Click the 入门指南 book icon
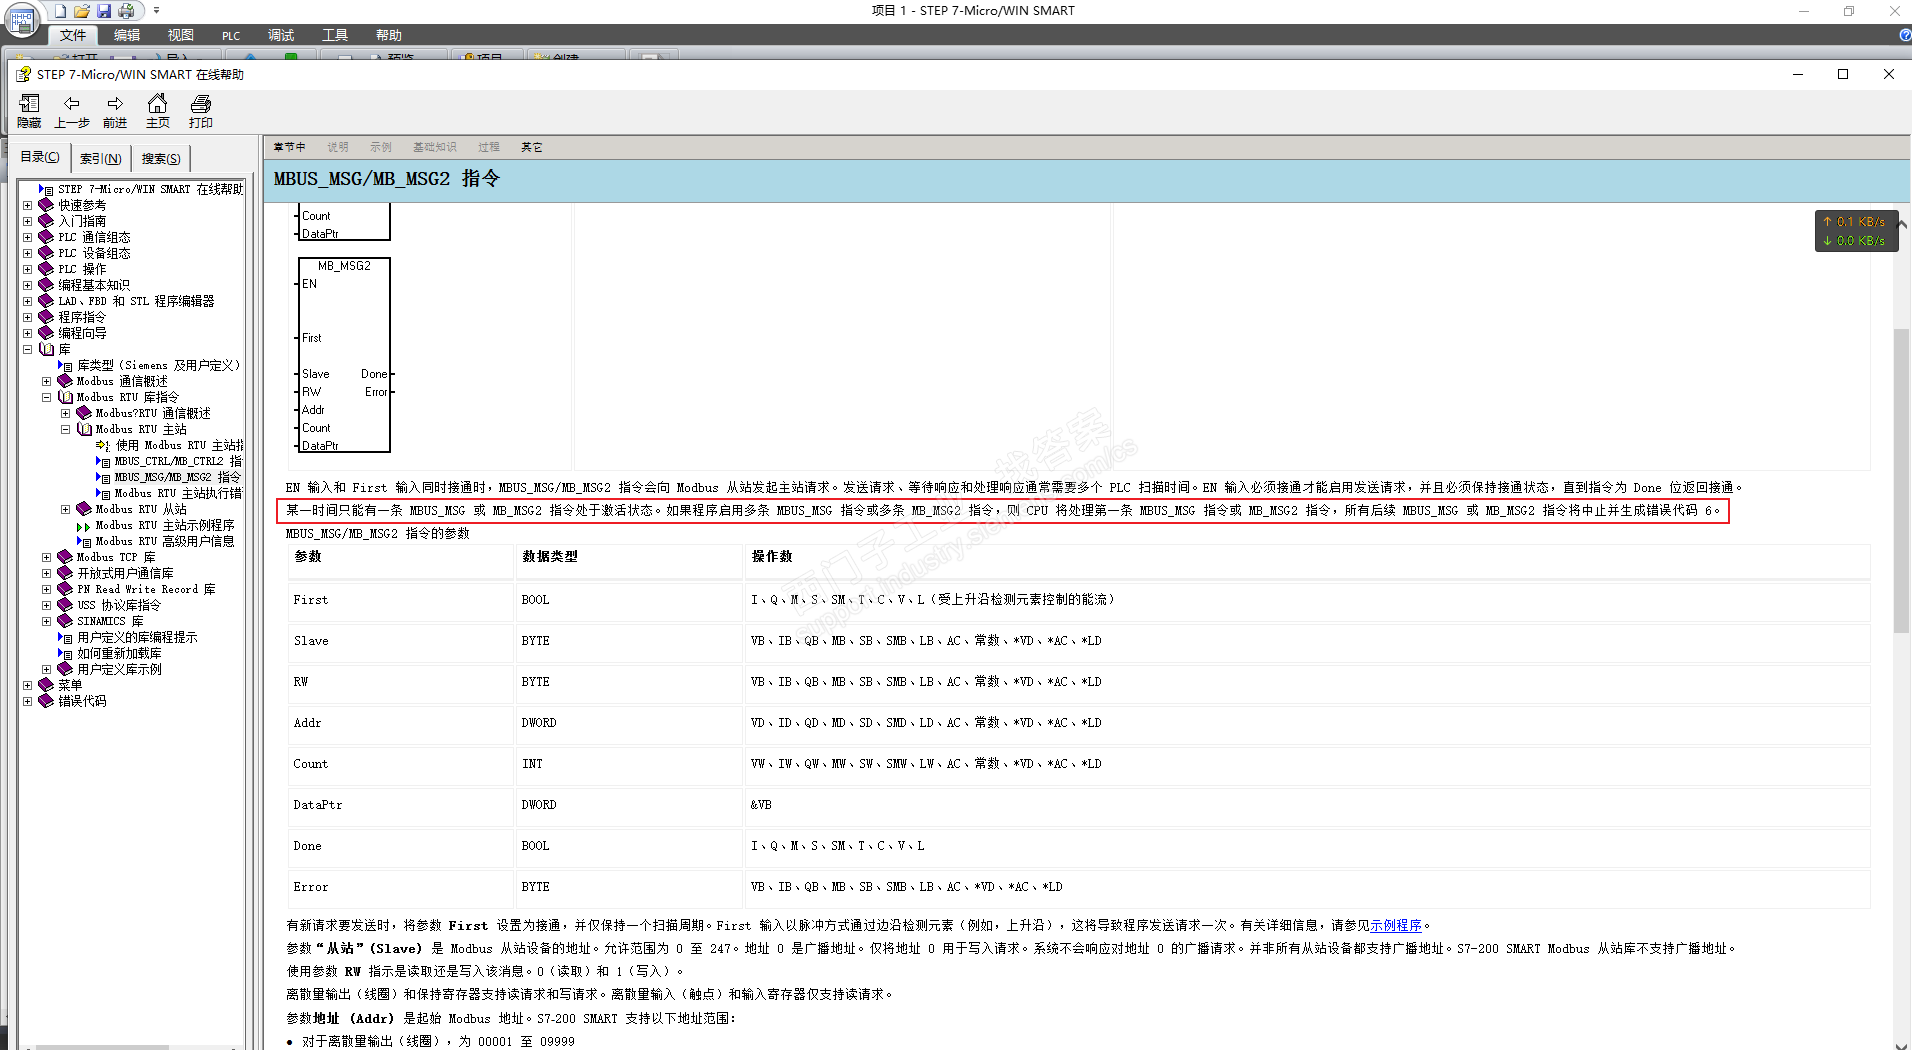Image resolution: width=1912 pixels, height=1050 pixels. (46, 221)
